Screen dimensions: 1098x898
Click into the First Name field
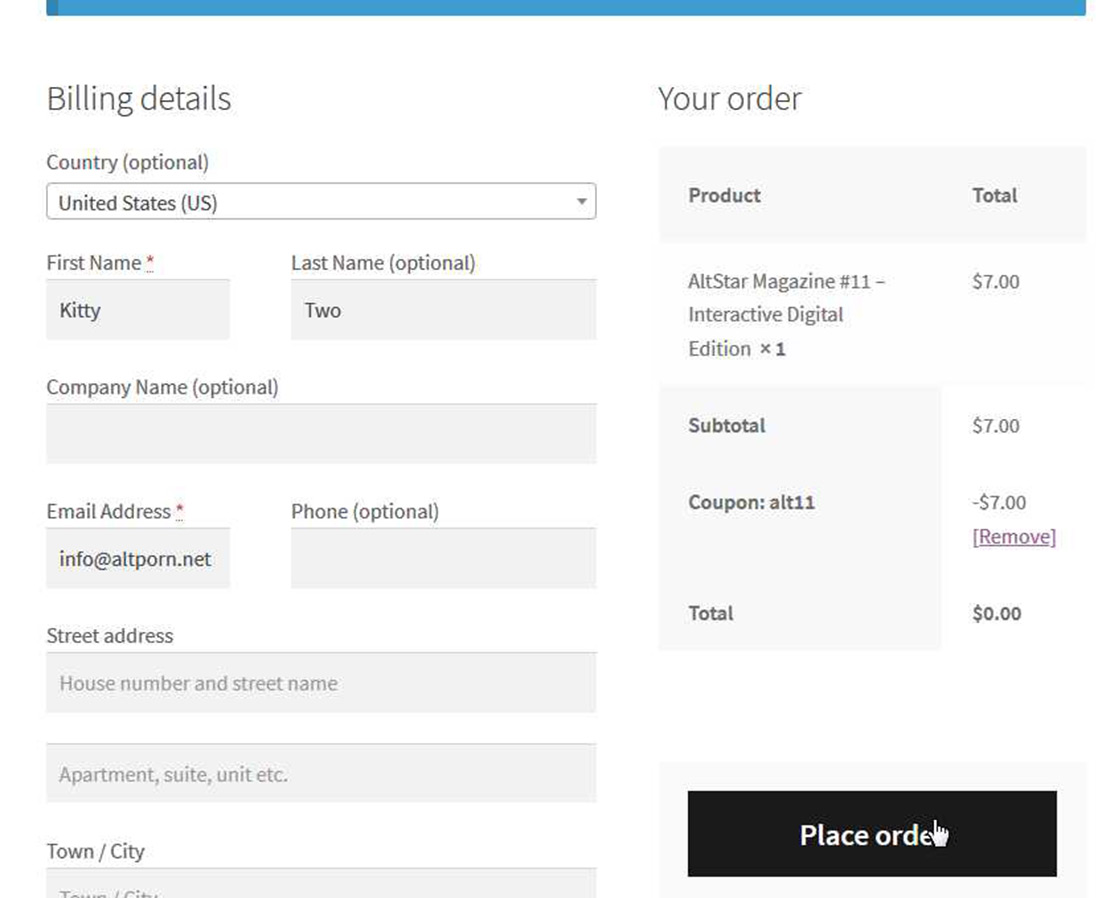pos(138,310)
